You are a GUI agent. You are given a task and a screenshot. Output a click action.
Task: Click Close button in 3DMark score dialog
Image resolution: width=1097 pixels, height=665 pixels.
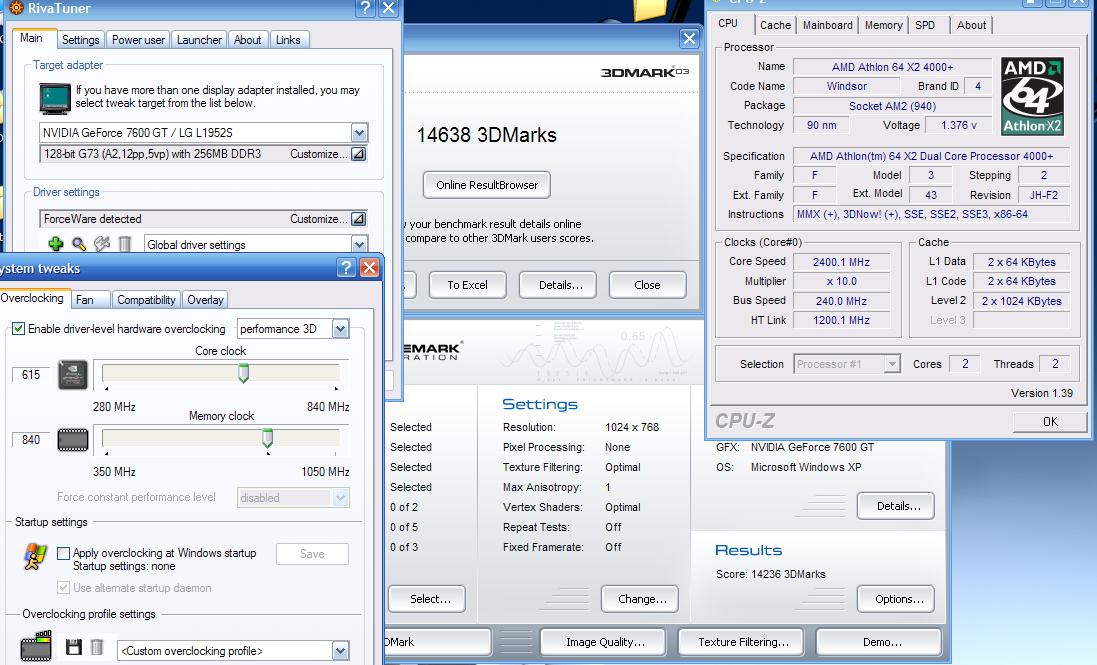click(x=647, y=285)
